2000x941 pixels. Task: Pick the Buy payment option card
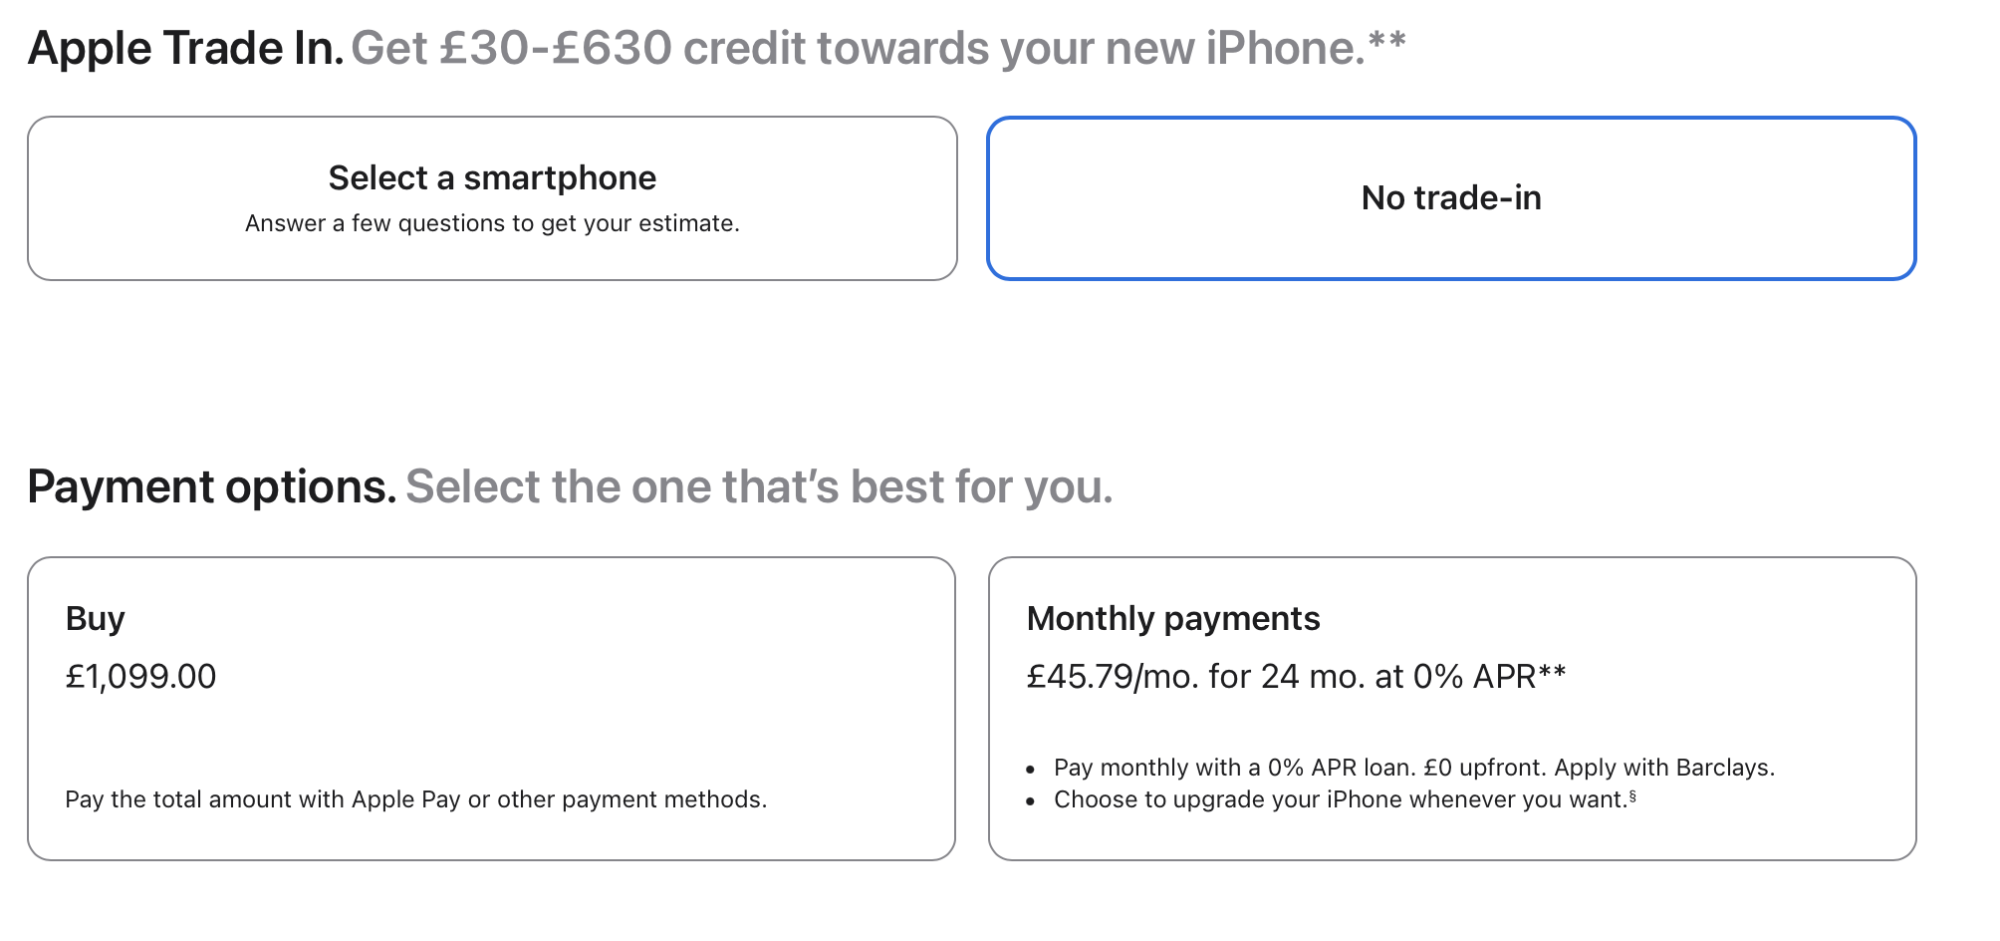[x=491, y=708]
